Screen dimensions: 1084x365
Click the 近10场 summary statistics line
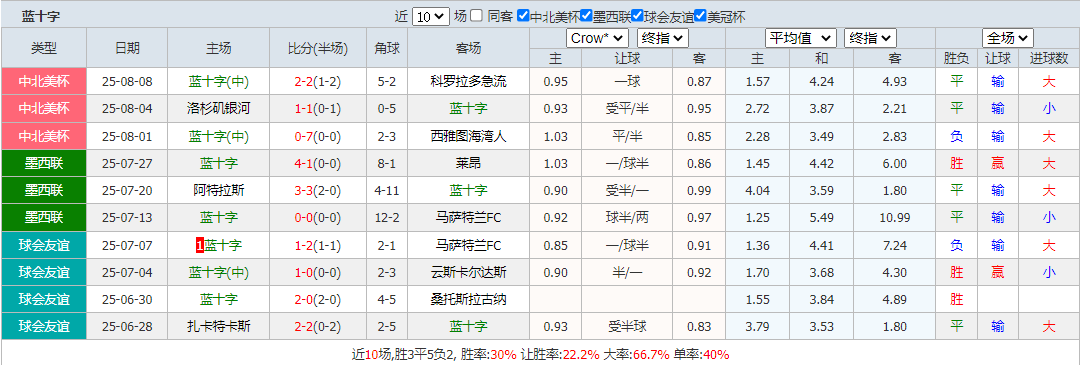point(541,355)
